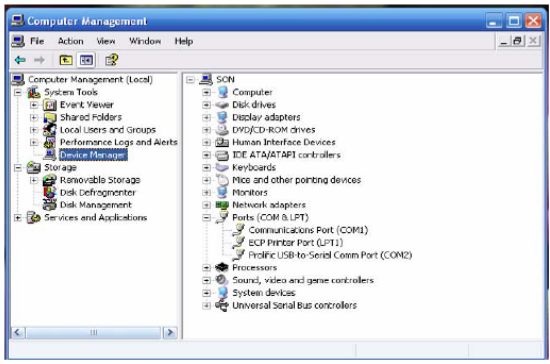Click the Universal Serial Bus controllers icon
550x364 pixels.
(x=222, y=305)
